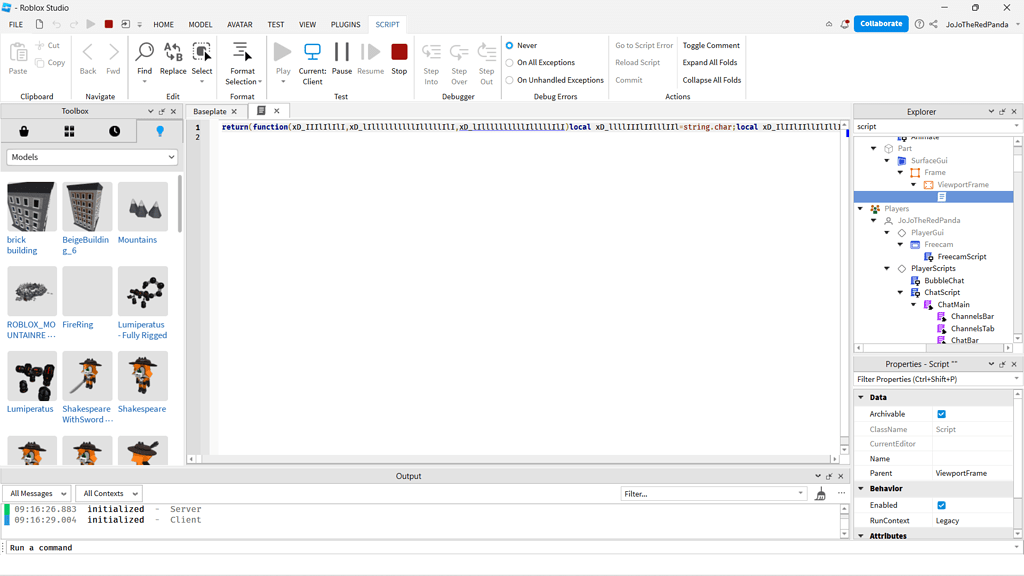Click the Paste clipboard icon
1024x576 pixels.
(x=18, y=52)
